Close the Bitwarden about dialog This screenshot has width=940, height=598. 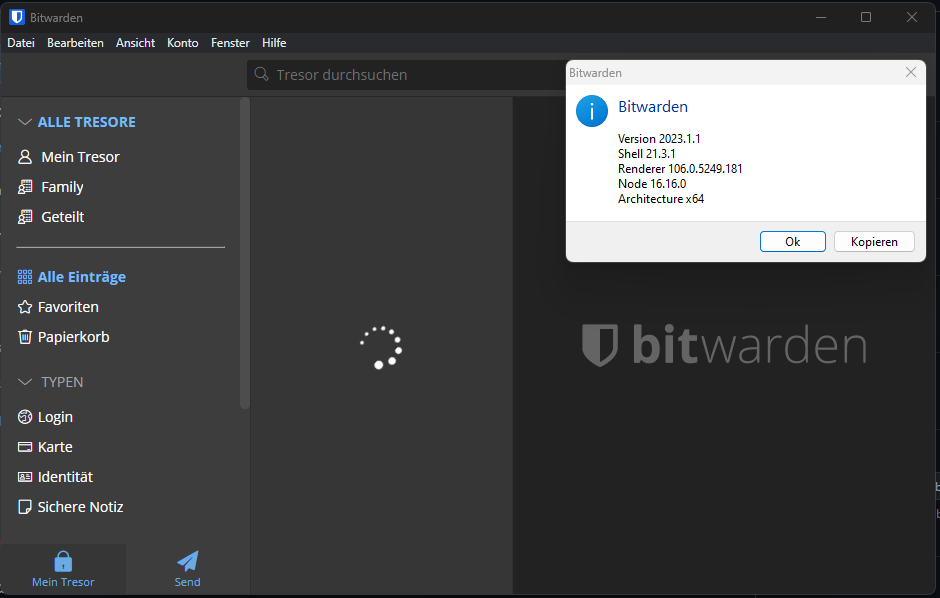911,73
